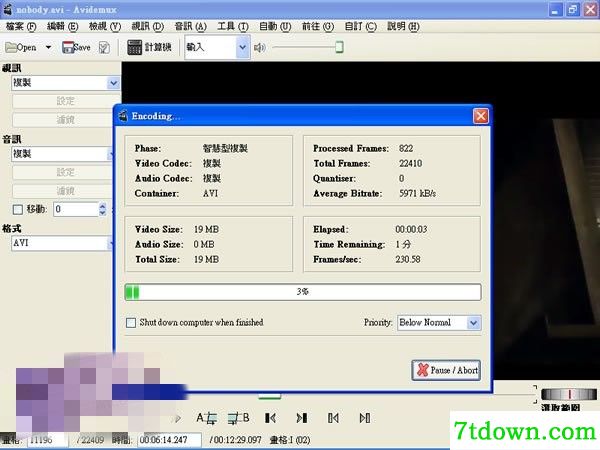The width and height of the screenshot is (600, 450).
Task: Click the total duration 00:12:29.097 text
Action: pos(235,440)
